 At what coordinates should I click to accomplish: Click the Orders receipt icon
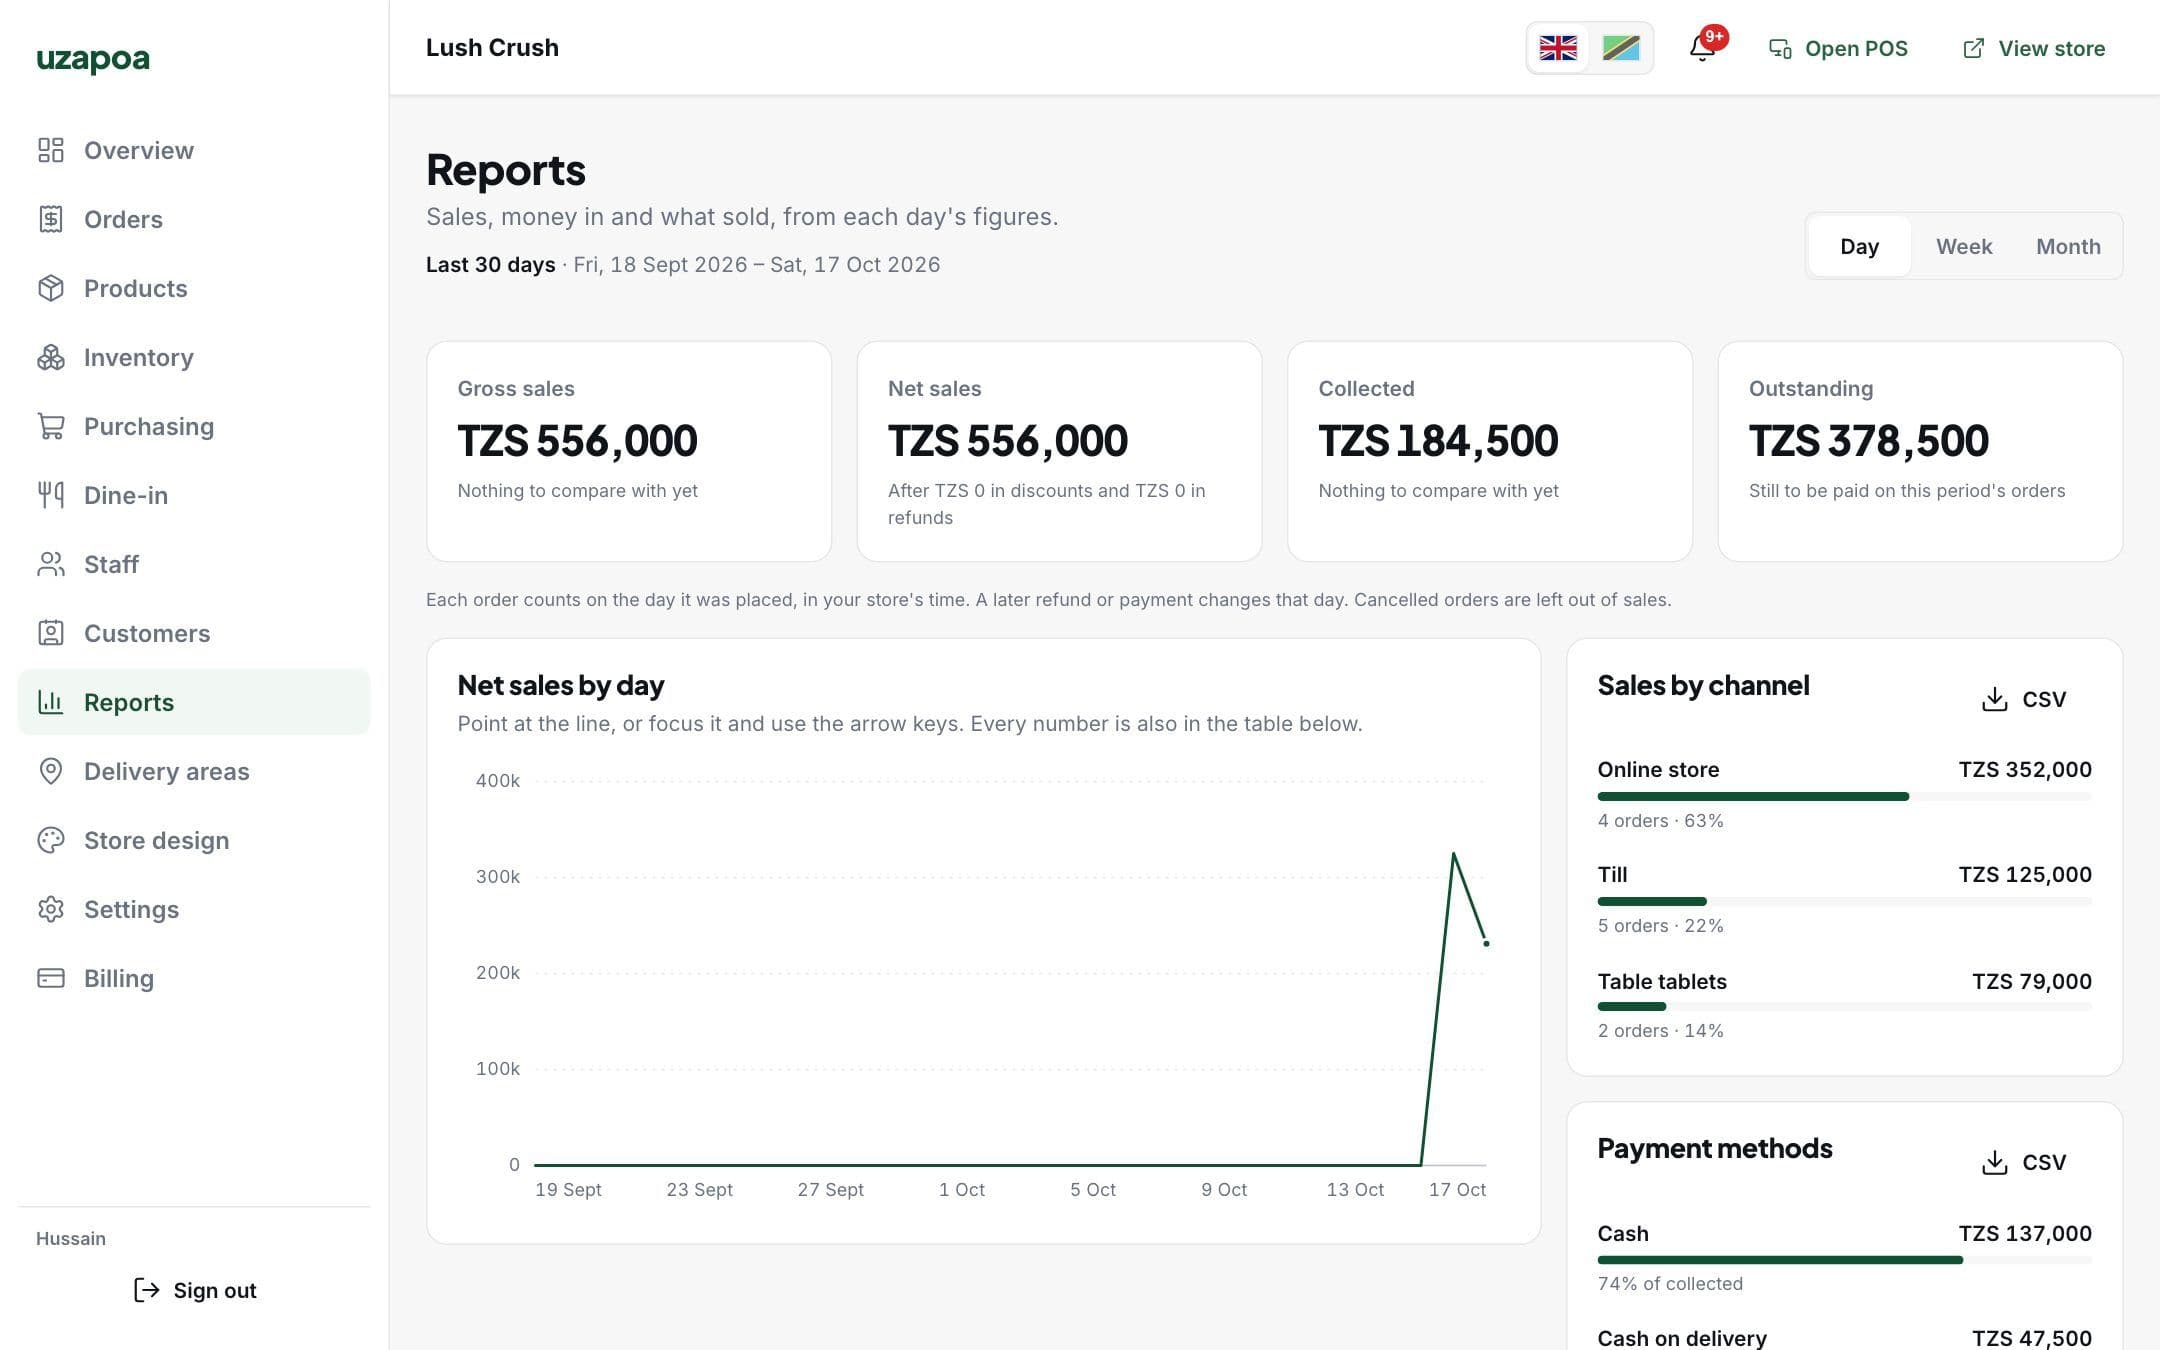(51, 219)
